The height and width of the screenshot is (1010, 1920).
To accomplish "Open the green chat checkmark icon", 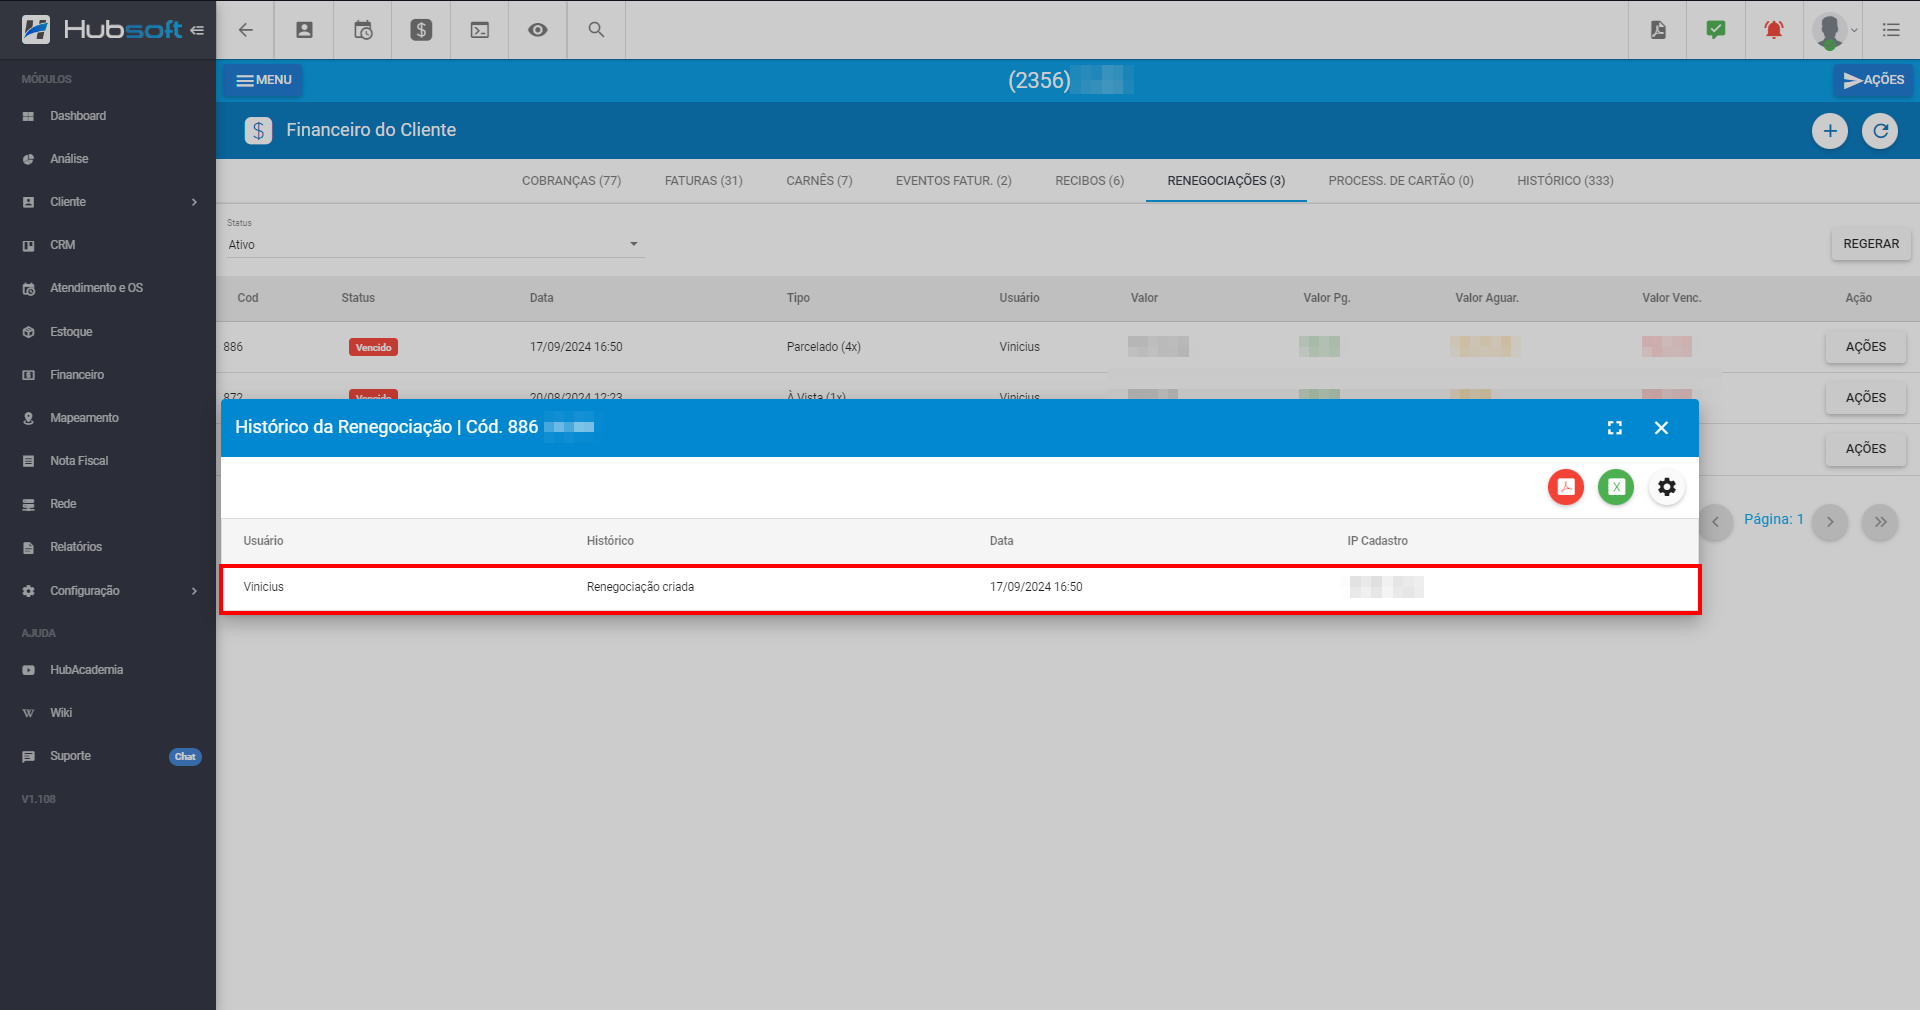I will 1716,30.
